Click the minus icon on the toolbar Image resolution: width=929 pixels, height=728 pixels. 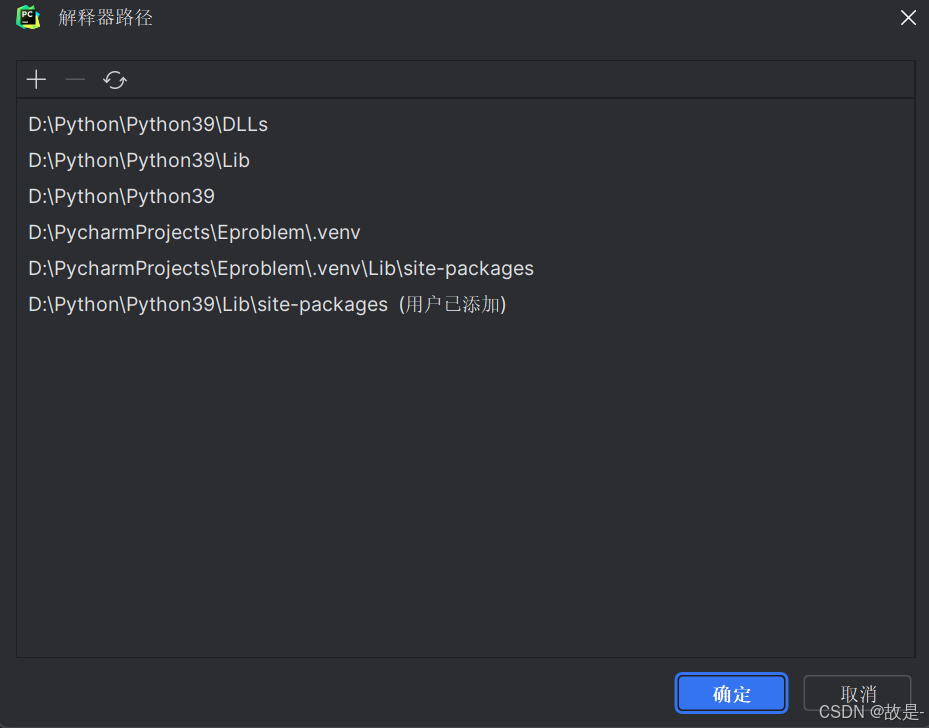75,79
